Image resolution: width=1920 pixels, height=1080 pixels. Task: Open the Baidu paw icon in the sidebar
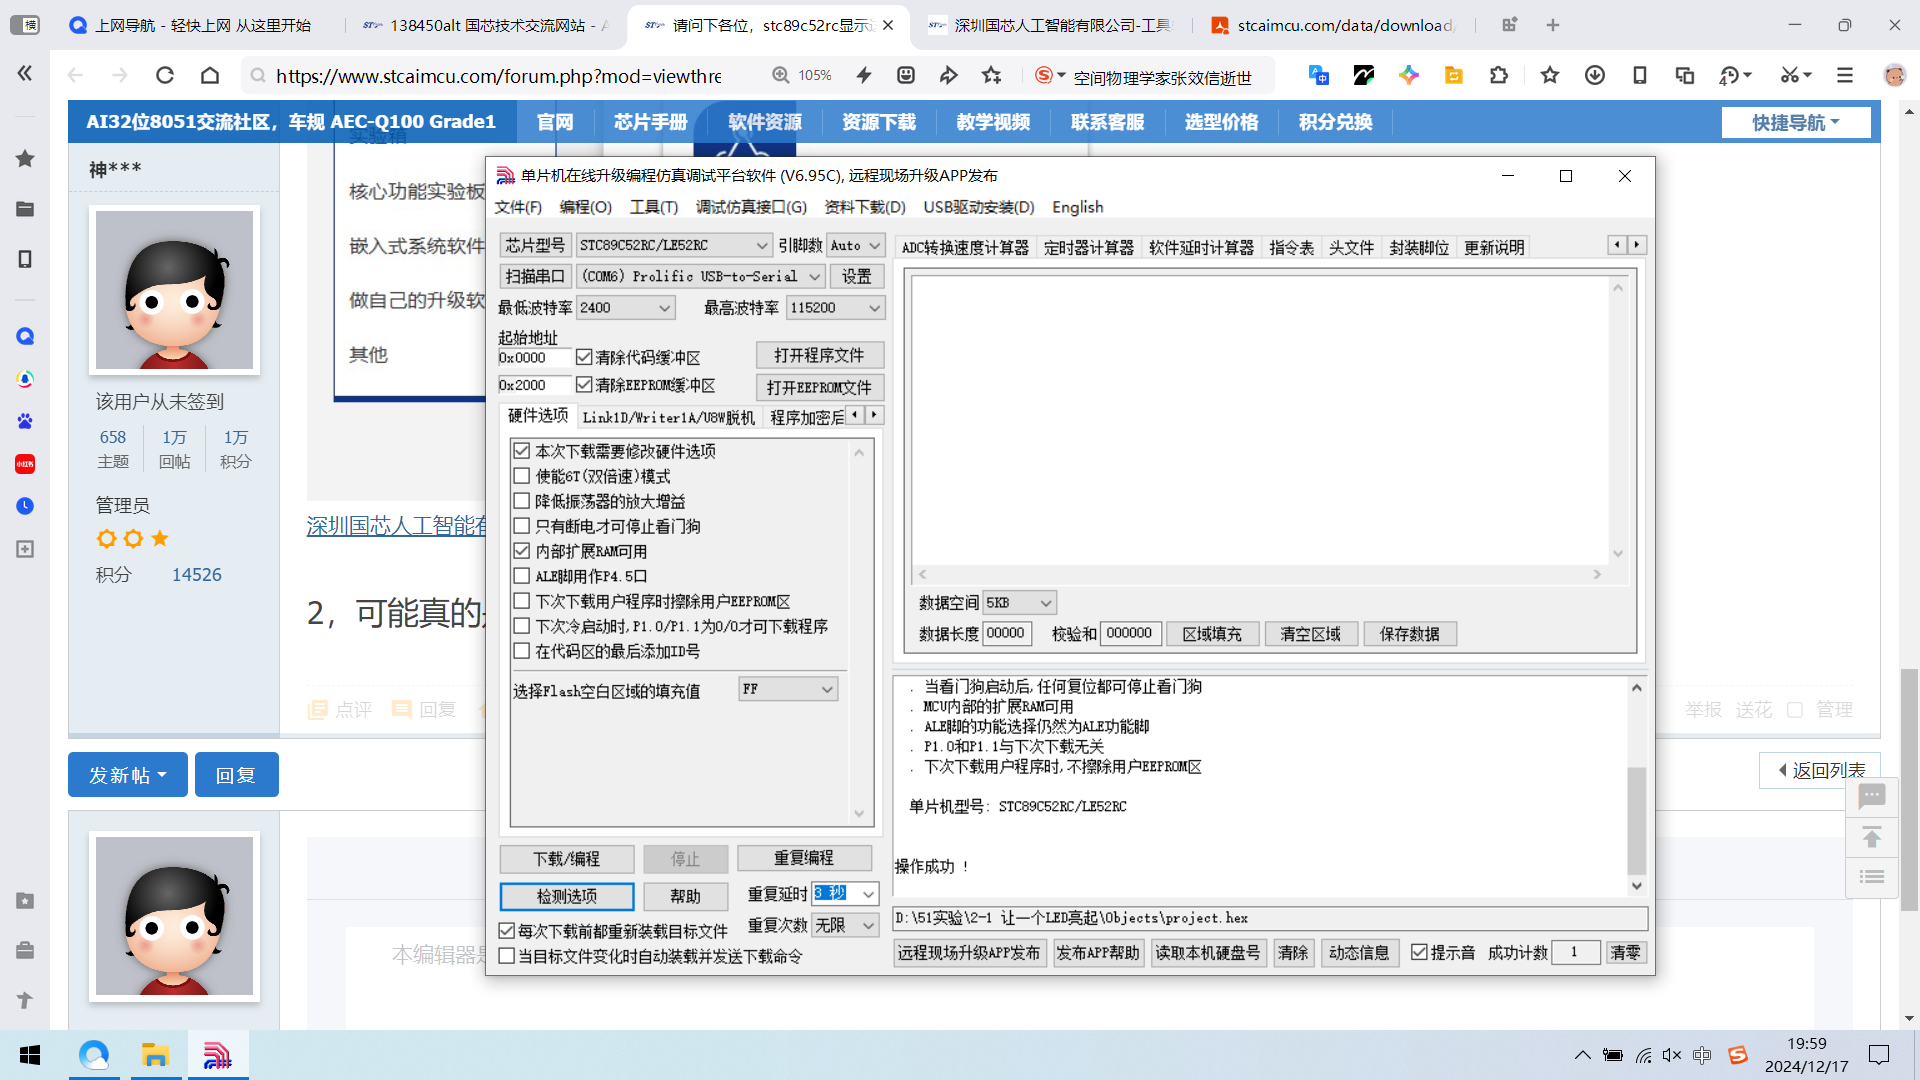coord(25,421)
